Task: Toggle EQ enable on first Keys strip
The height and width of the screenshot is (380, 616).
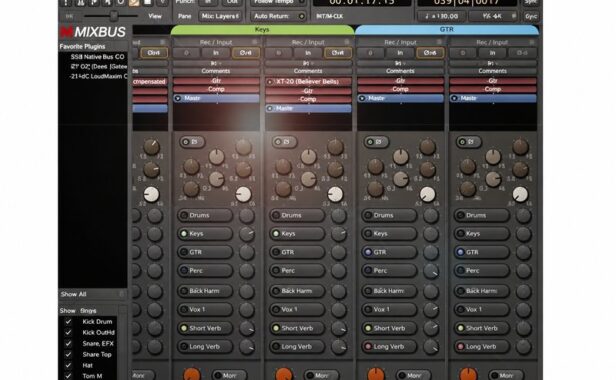Action: [192, 141]
